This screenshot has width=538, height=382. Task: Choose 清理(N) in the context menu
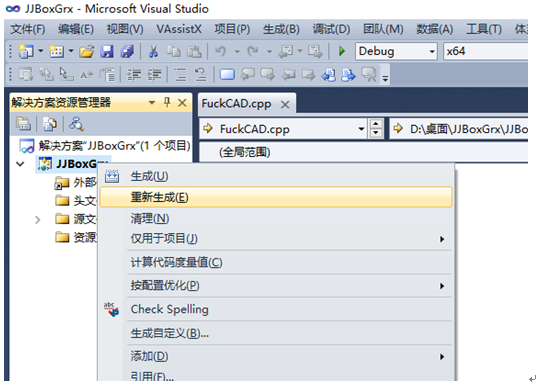276,219
